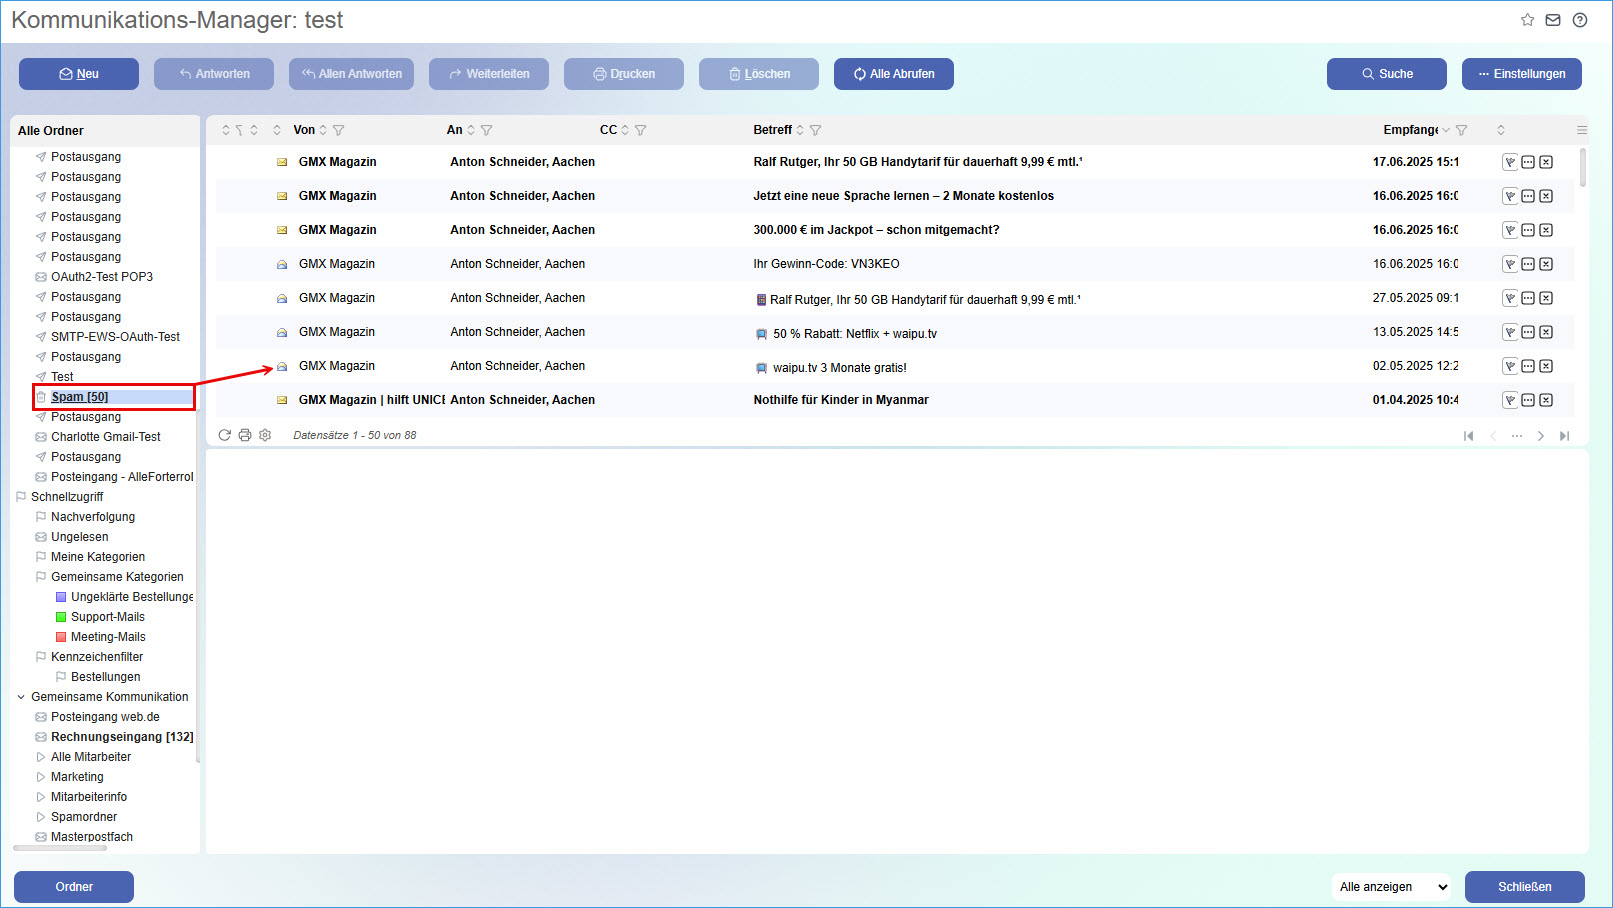Collapse the Gemeinsame Kommunikation folder group
The image size is (1613, 908).
click(x=21, y=697)
